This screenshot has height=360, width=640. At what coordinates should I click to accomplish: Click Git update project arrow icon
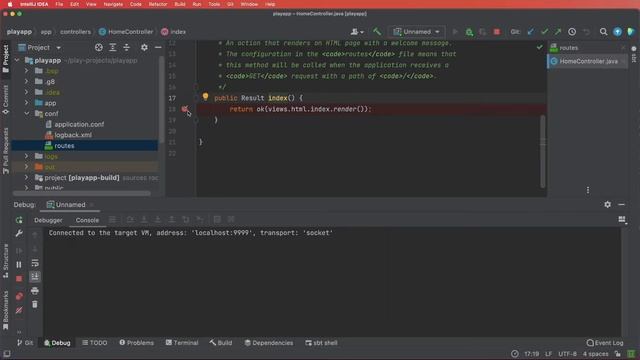530,31
